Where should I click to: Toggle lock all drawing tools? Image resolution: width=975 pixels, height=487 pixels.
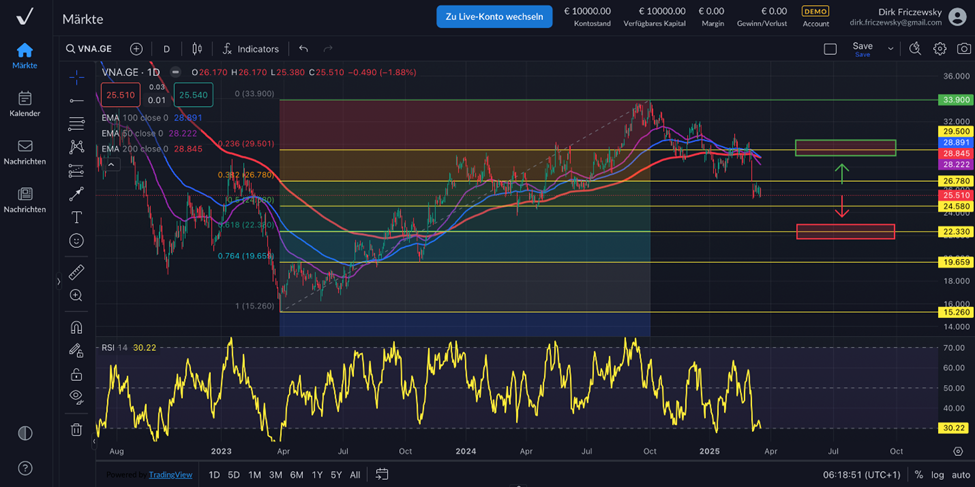tap(76, 374)
